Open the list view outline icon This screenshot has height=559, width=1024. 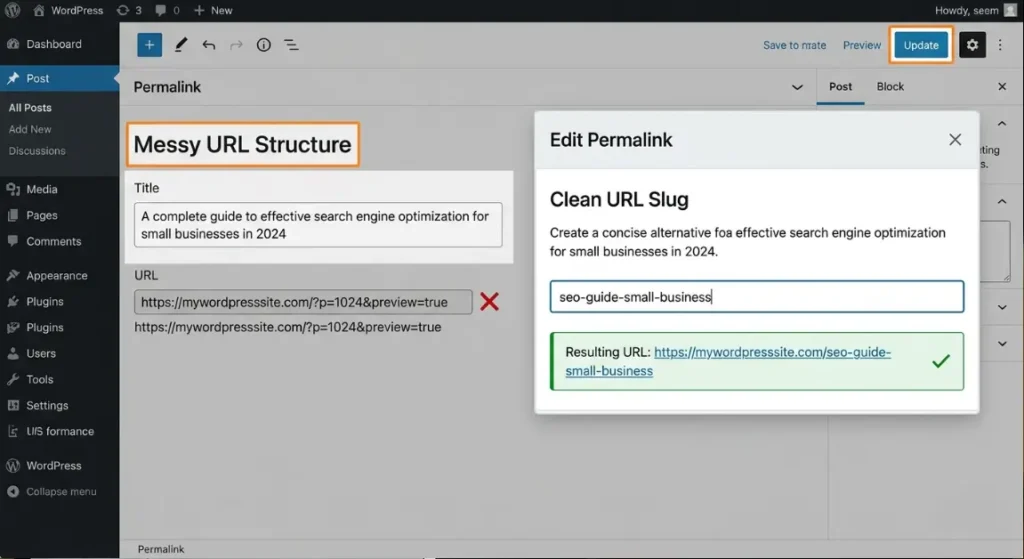(x=291, y=45)
